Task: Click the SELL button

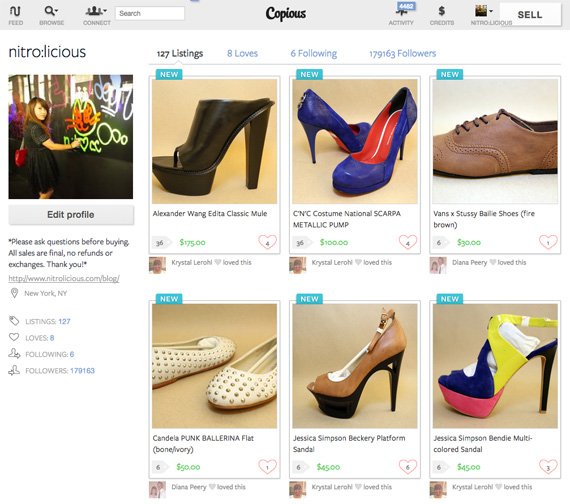Action: 530,15
